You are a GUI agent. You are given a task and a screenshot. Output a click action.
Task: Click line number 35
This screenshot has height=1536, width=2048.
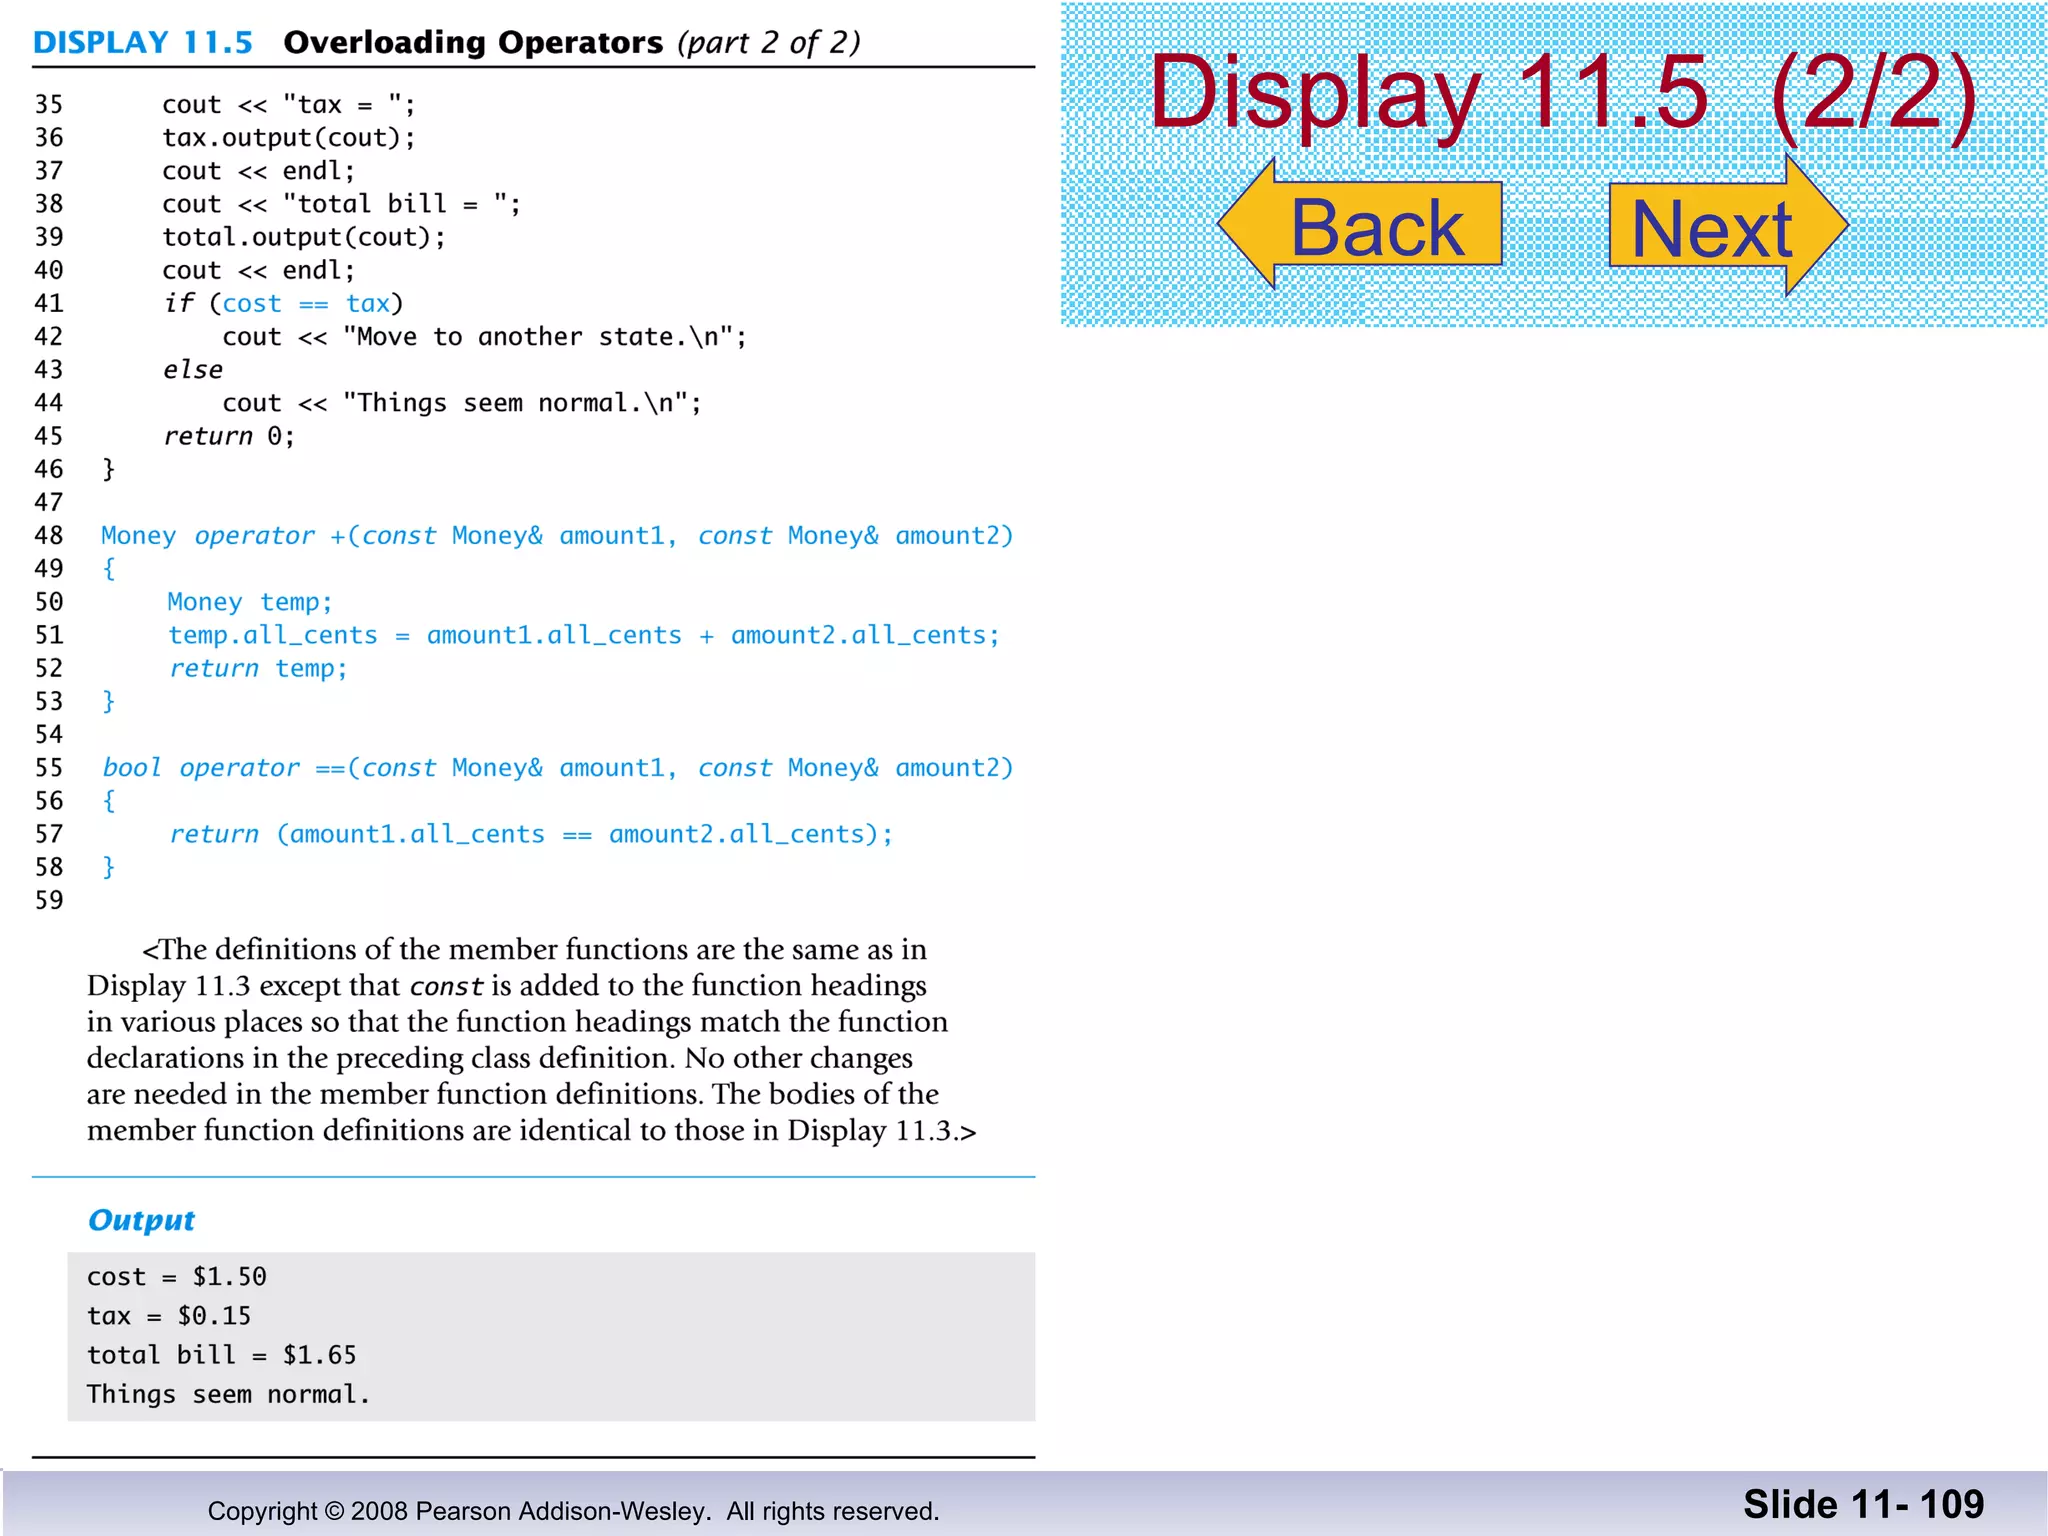(x=49, y=105)
